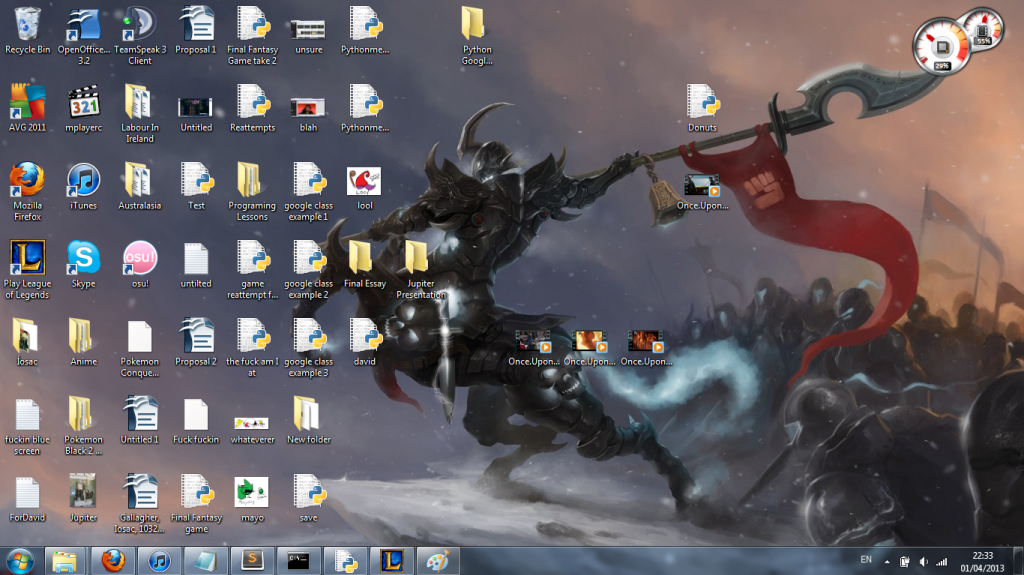Open the Windows Start menu
1024x575 pixels.
point(20,561)
